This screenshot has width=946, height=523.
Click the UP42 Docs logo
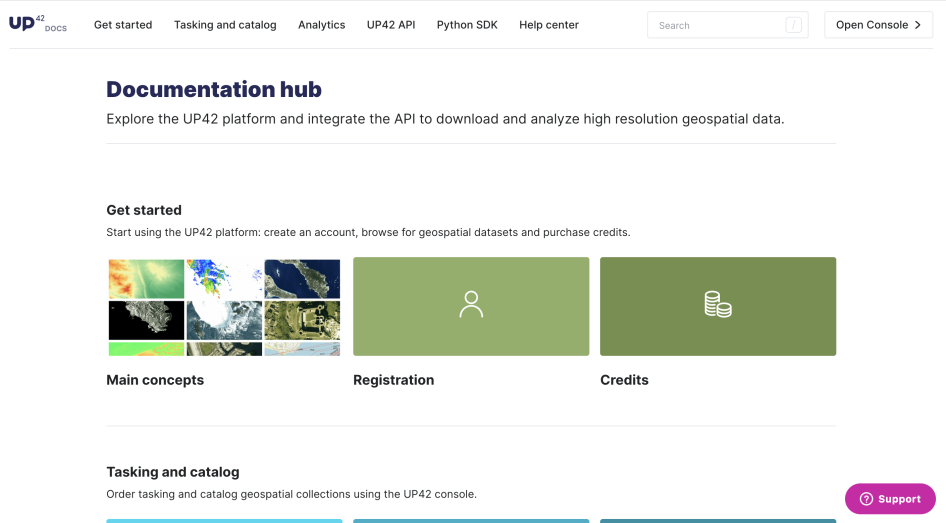(x=37, y=24)
